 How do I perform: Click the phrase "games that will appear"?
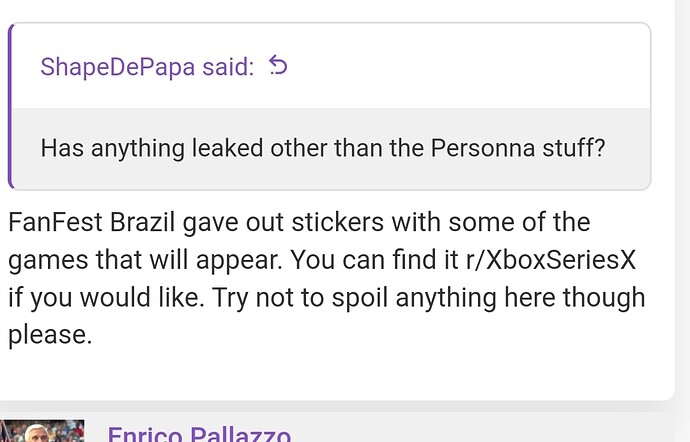[145, 261]
